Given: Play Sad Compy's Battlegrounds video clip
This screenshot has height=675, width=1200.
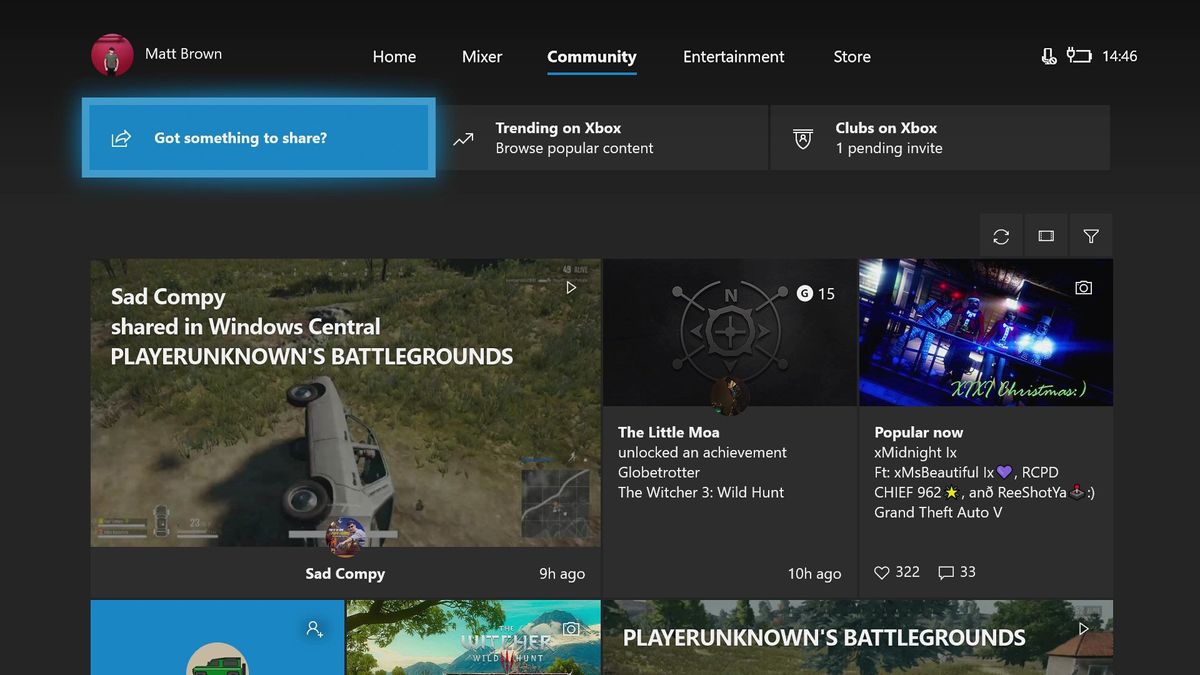Looking at the screenshot, I should (571, 287).
